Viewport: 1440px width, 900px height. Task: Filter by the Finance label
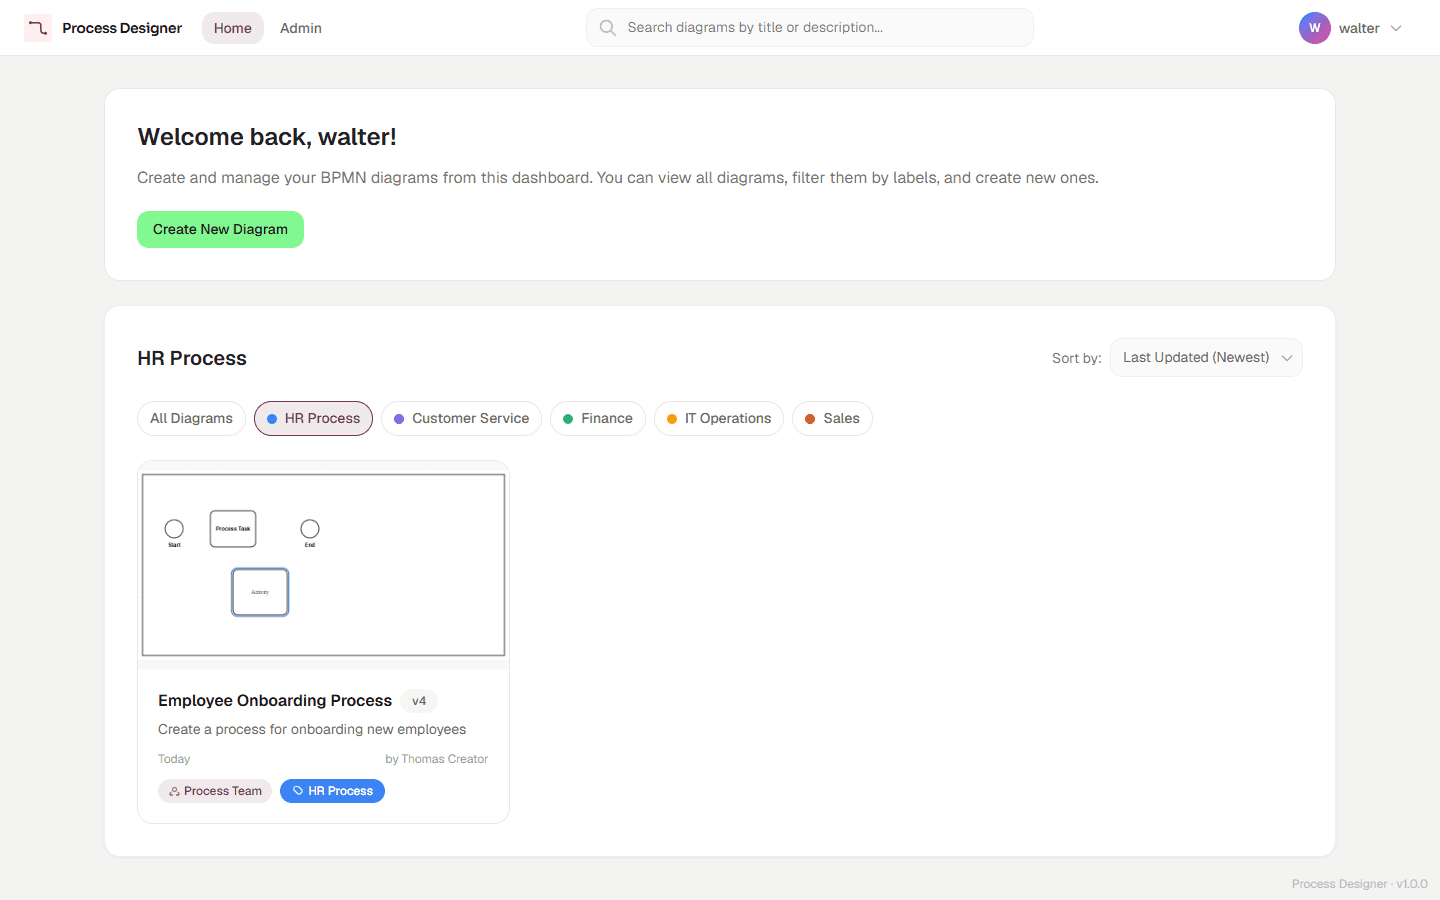click(598, 418)
